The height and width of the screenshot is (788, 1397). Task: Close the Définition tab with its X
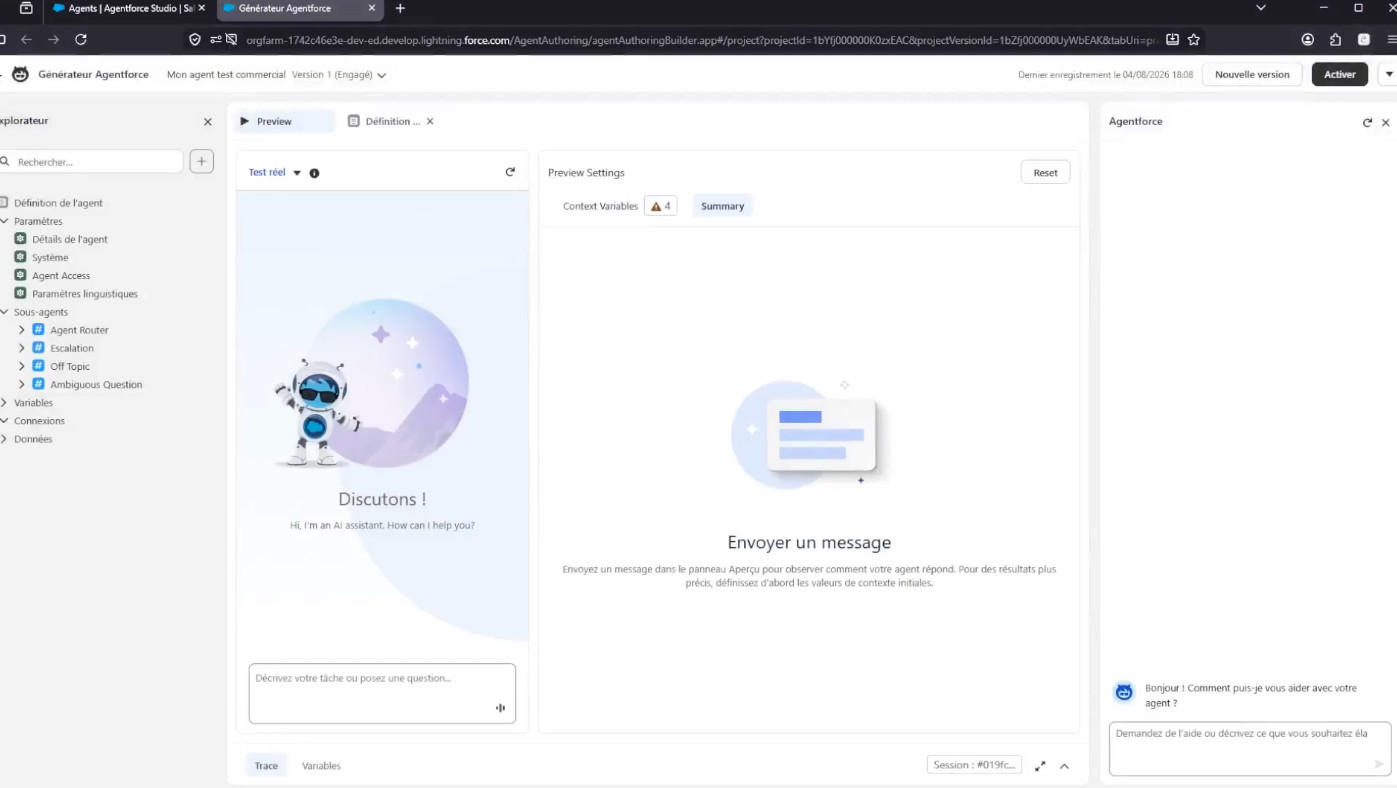click(x=430, y=121)
